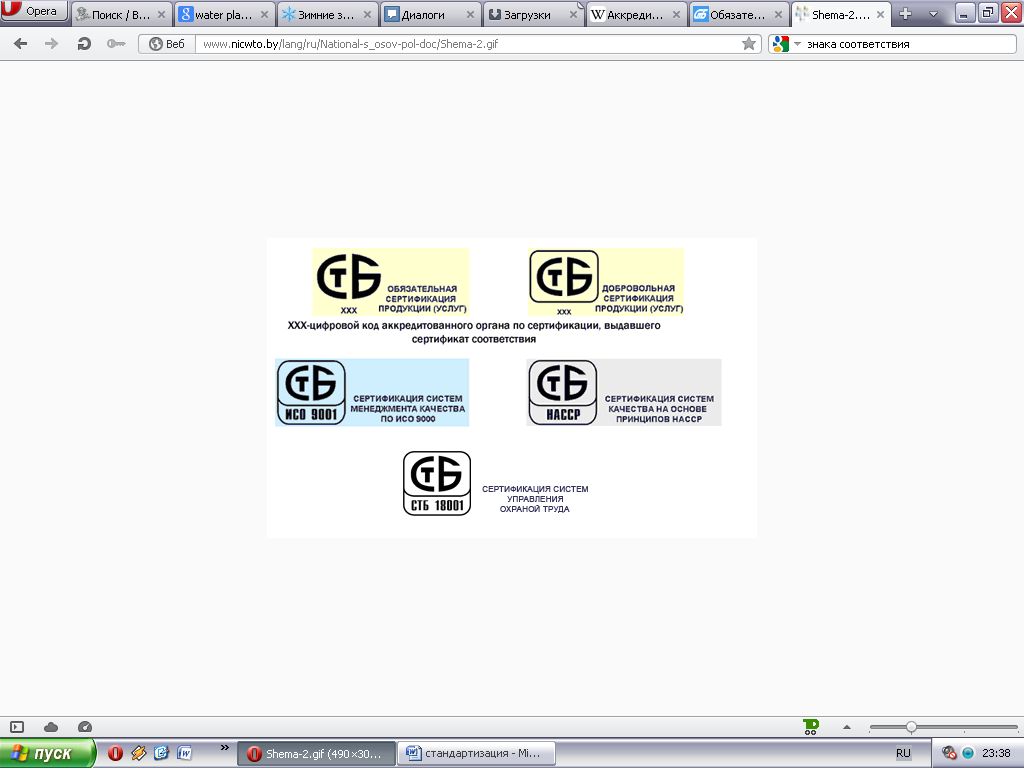This screenshot has height=768, width=1024.
Task: Switch to the Загрузки tab
Action: tap(534, 14)
